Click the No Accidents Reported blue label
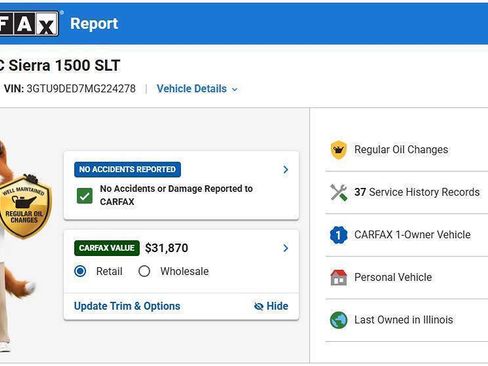Screen dimensions: 488x366 [x=127, y=169]
